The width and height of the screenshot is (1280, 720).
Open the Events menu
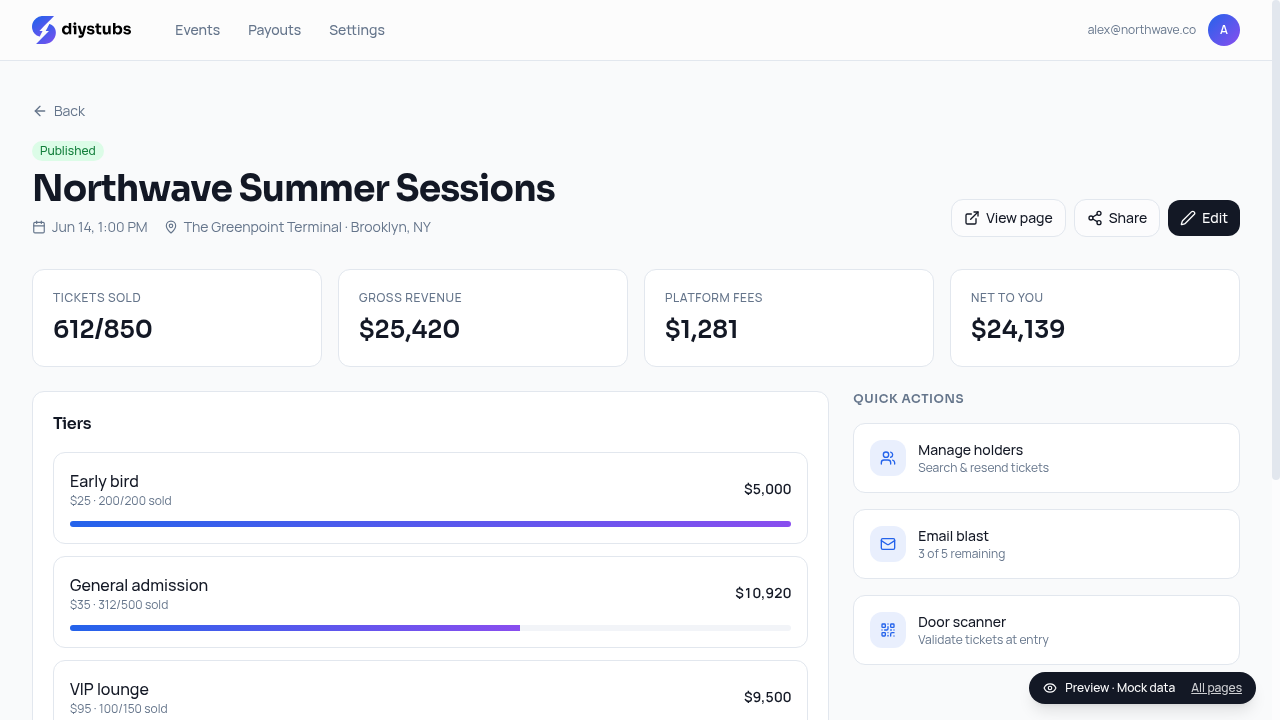[197, 30]
